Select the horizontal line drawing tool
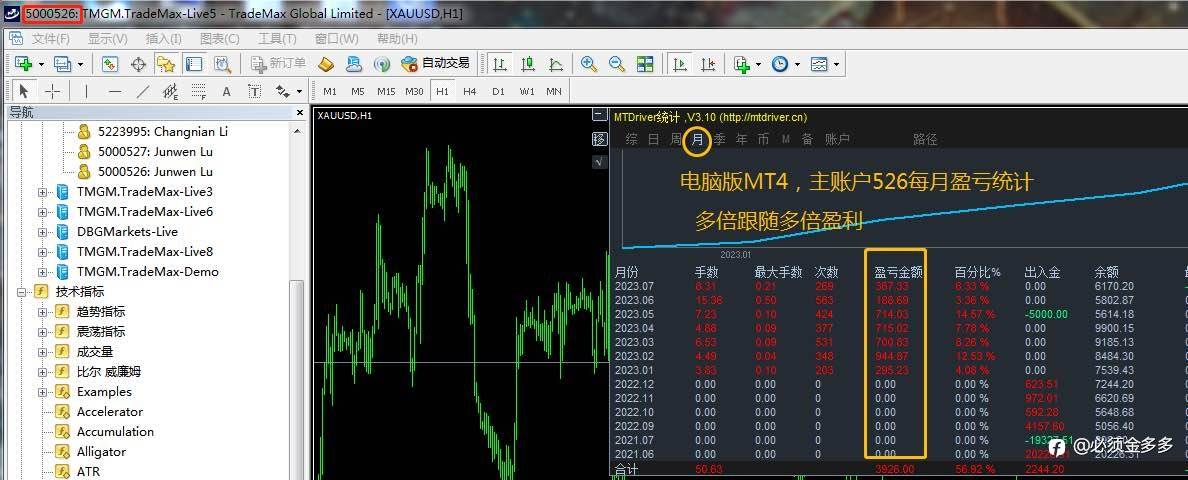The width and height of the screenshot is (1188, 480). (114, 92)
